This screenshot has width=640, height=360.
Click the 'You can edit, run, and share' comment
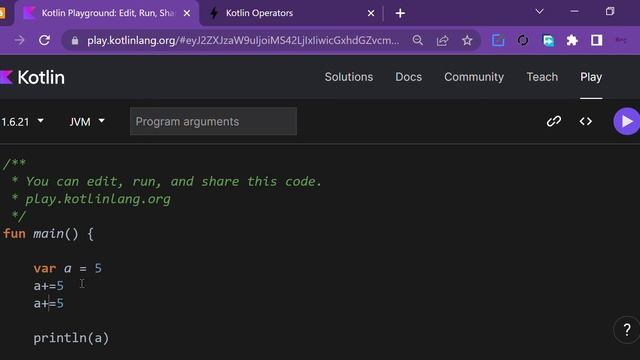point(173,181)
